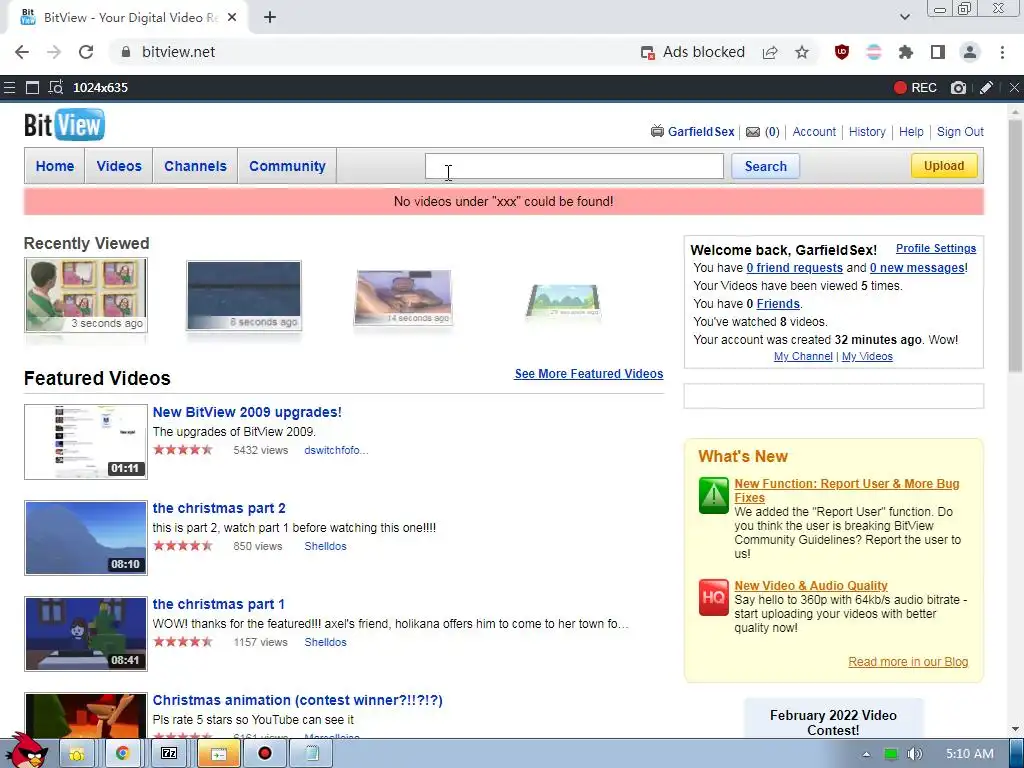Screen dimensions: 1024x768
Task: Click the REC record button
Action: coord(915,88)
